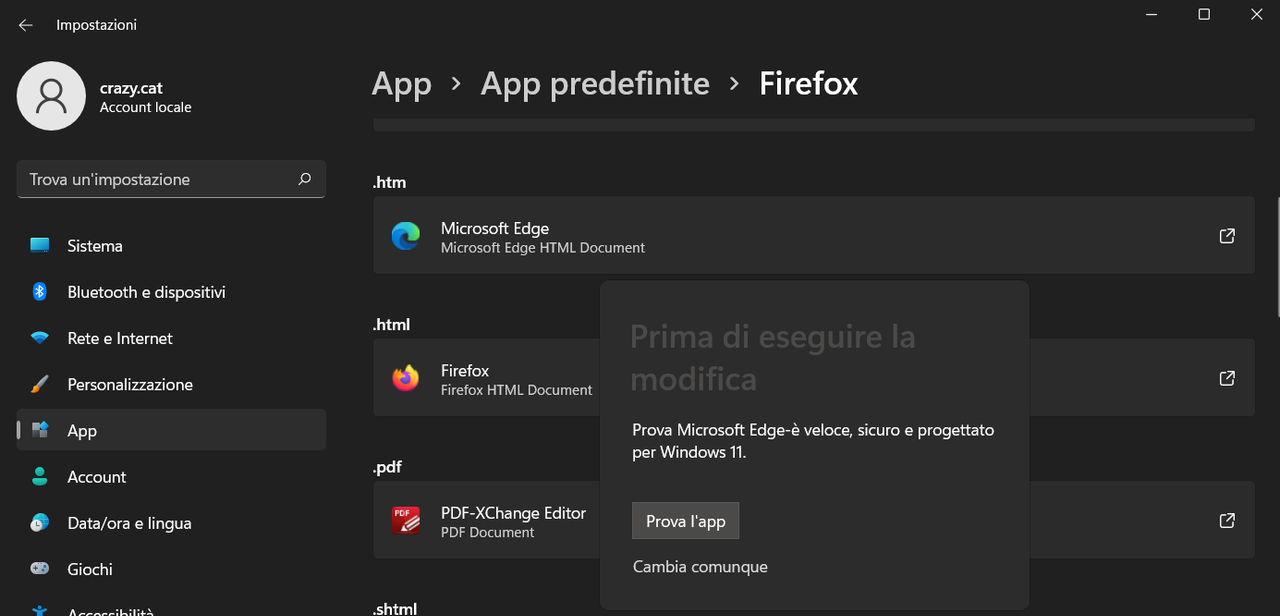Focus the Trova un'impostazione search field
Image resolution: width=1280 pixels, height=616 pixels.
pos(171,179)
